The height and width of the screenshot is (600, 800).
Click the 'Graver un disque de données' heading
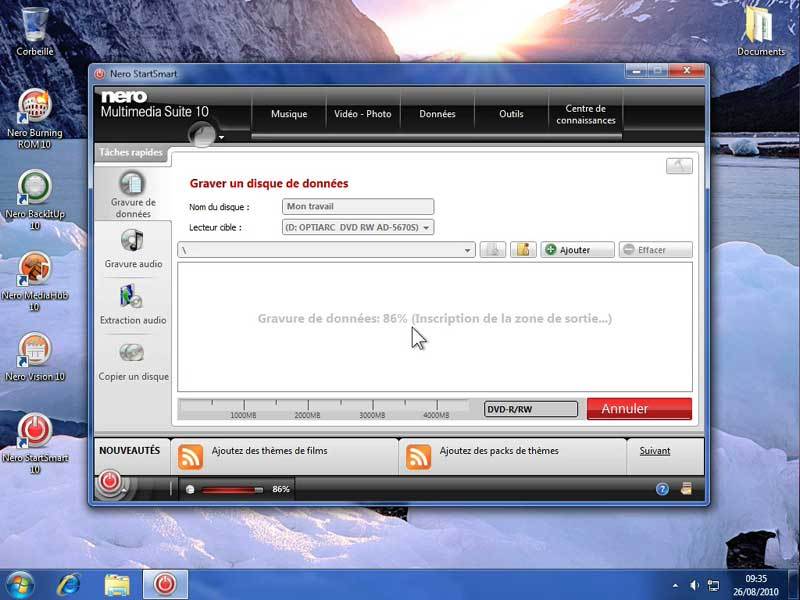pos(269,184)
